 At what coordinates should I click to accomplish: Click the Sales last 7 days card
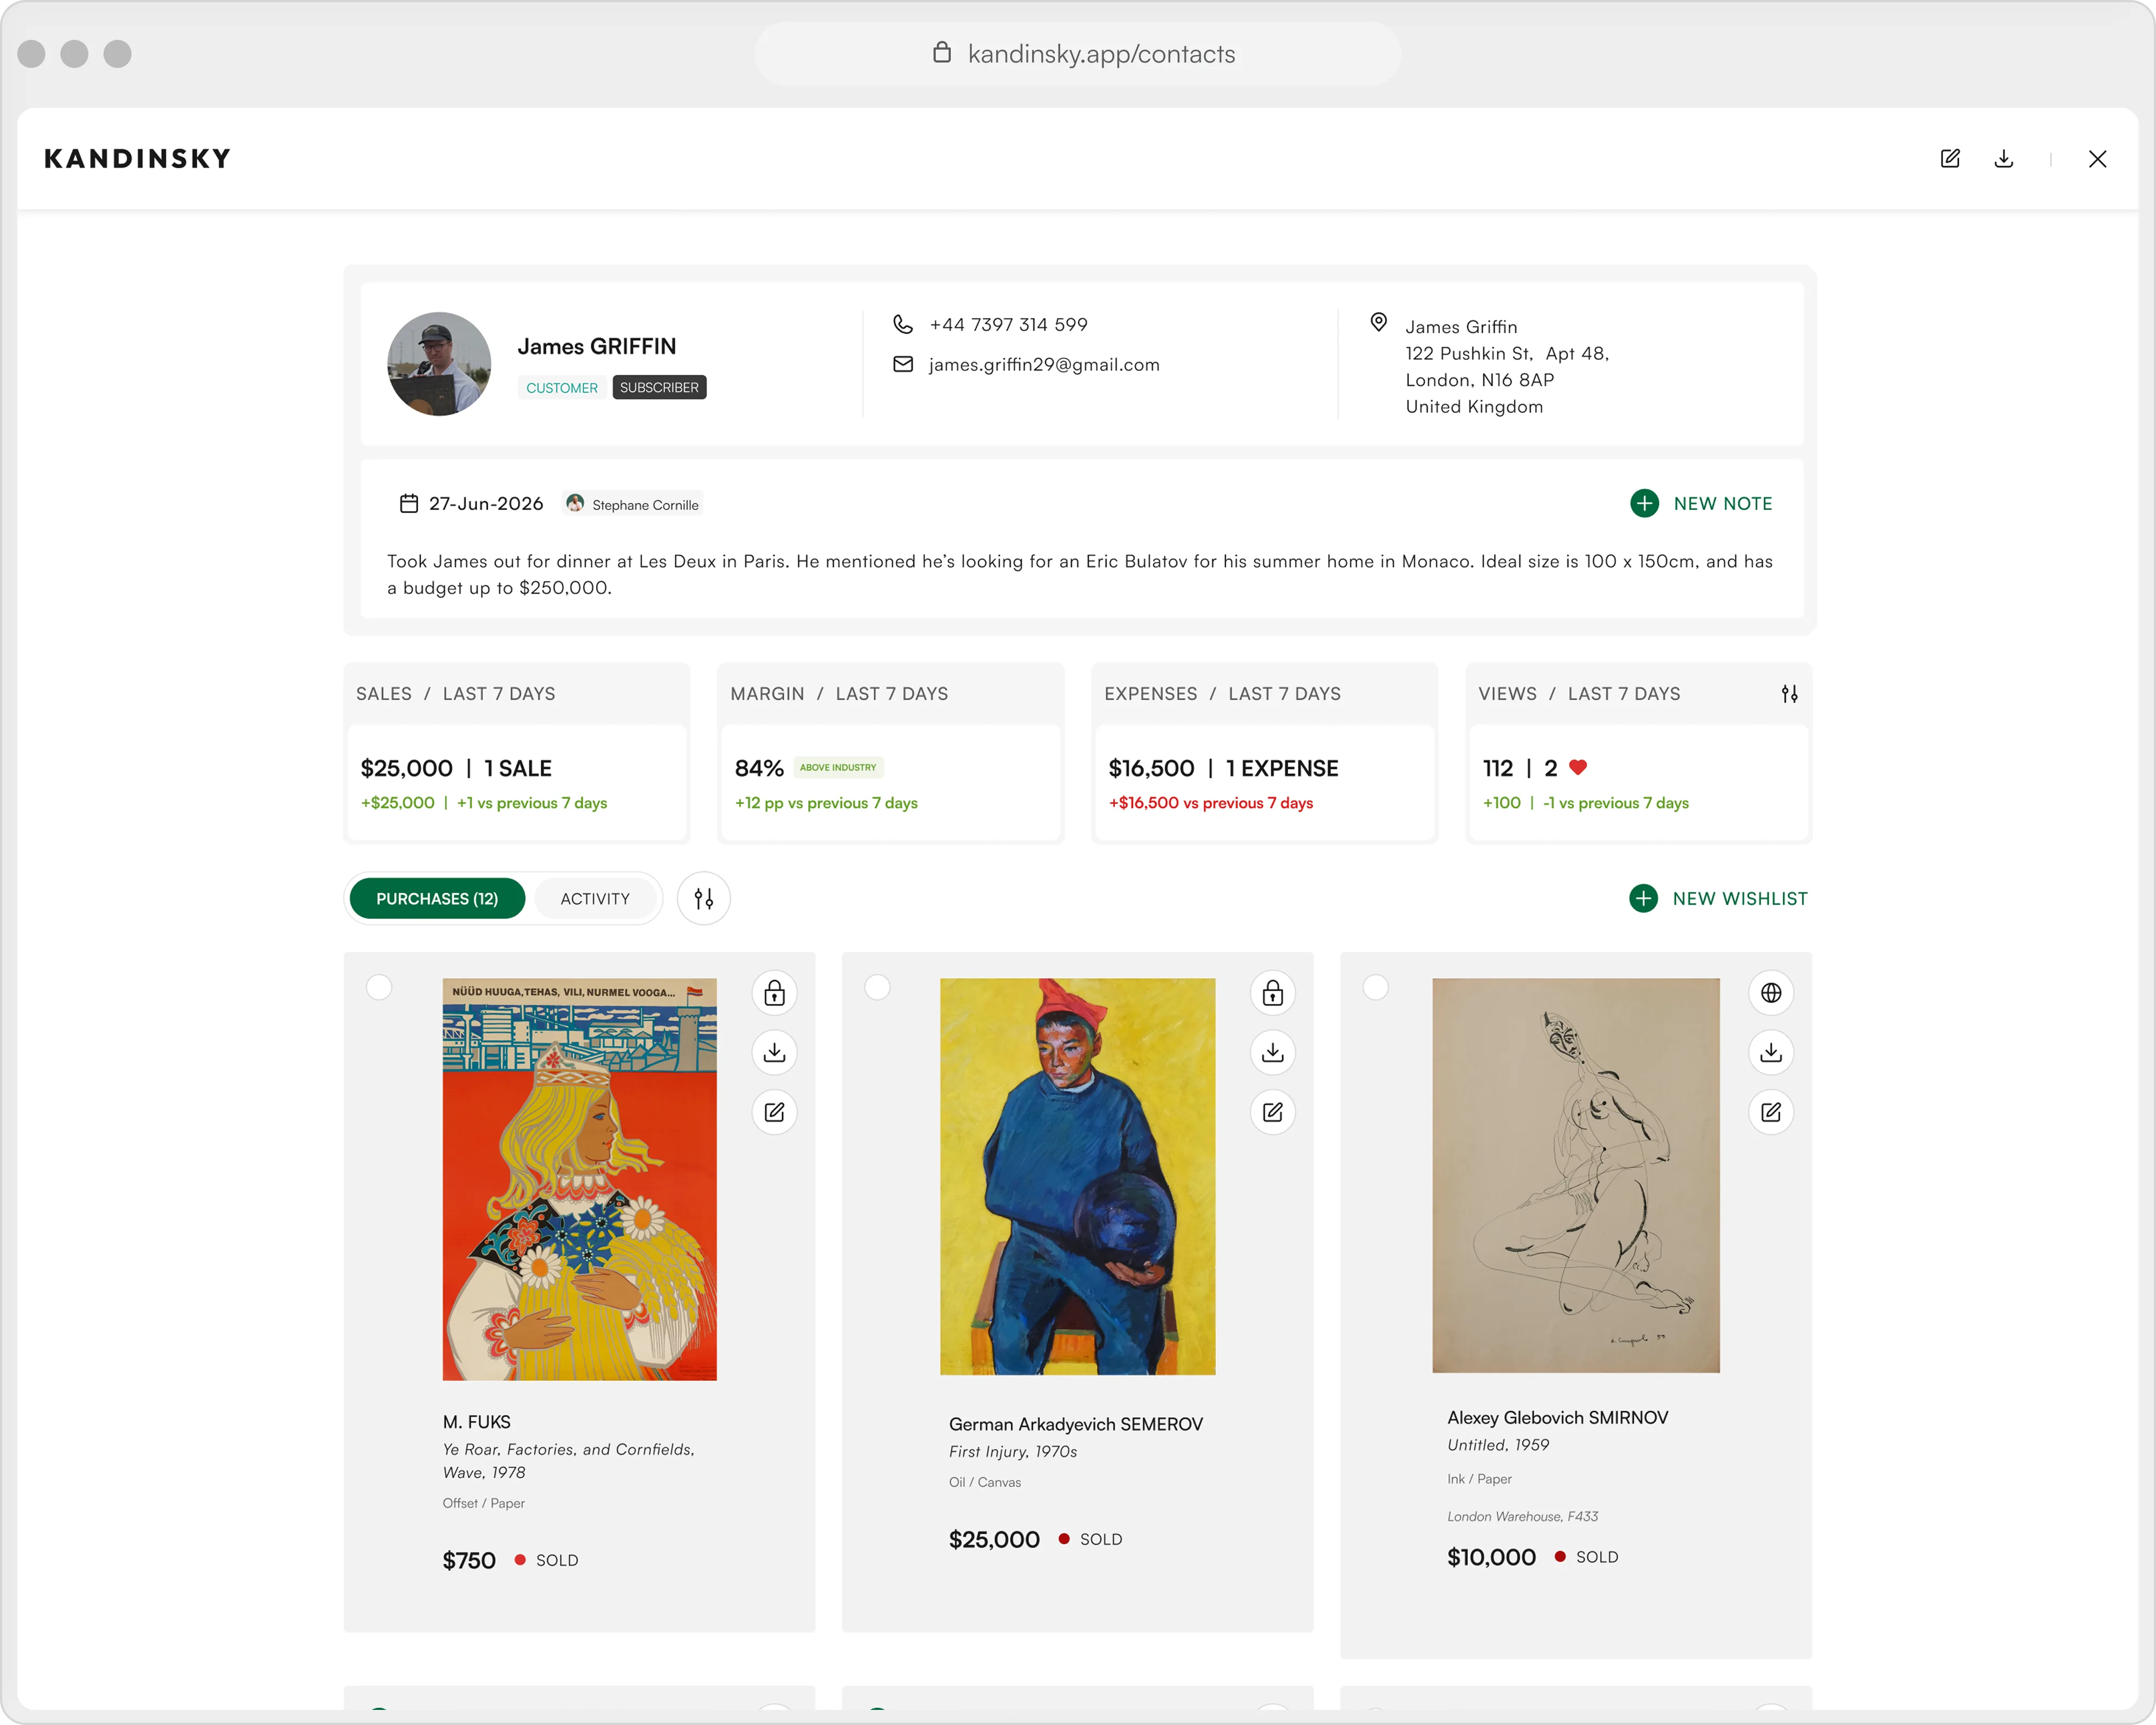click(x=517, y=752)
